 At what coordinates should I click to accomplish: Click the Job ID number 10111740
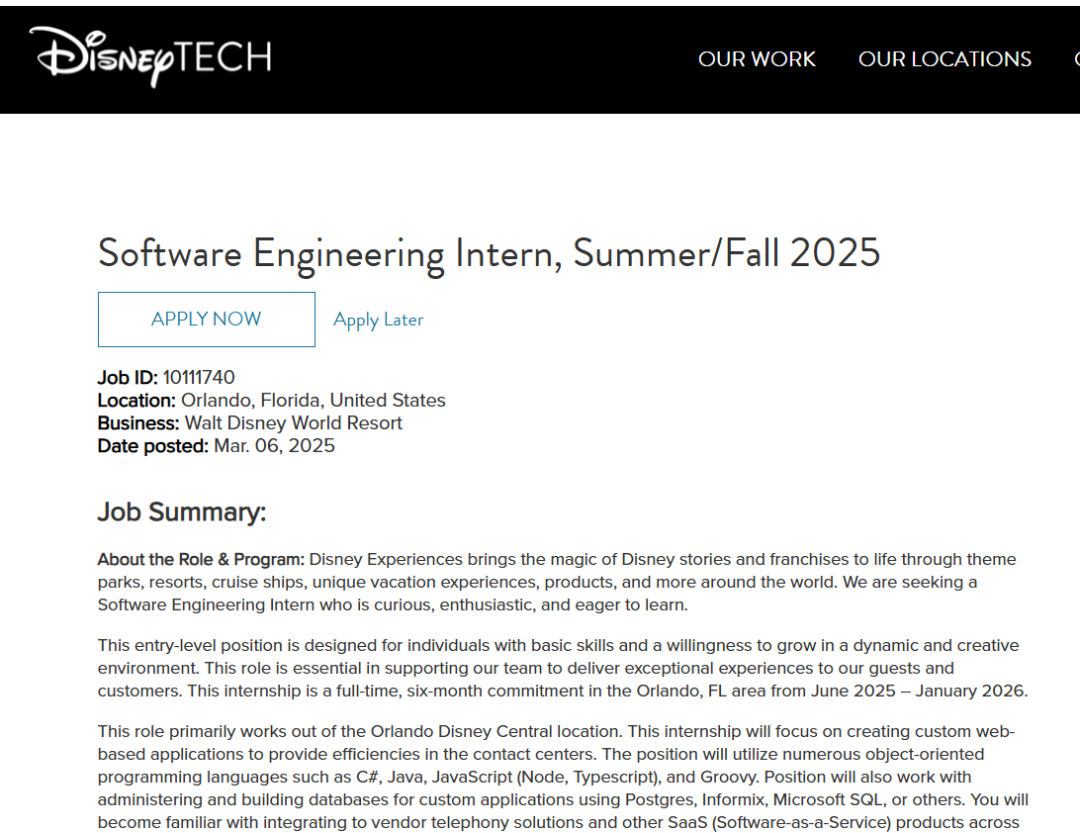coord(198,378)
